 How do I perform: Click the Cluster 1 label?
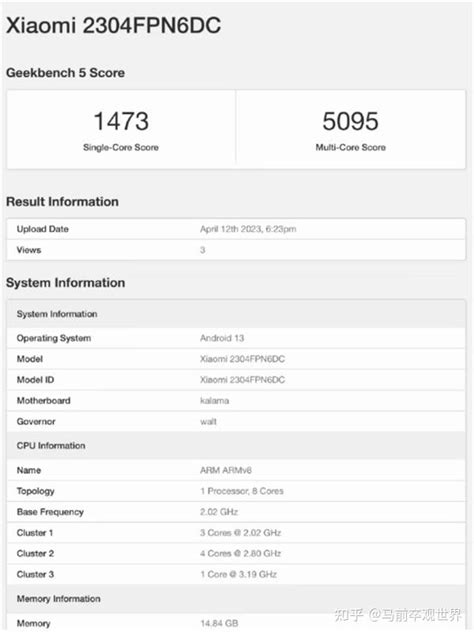pos(35,533)
